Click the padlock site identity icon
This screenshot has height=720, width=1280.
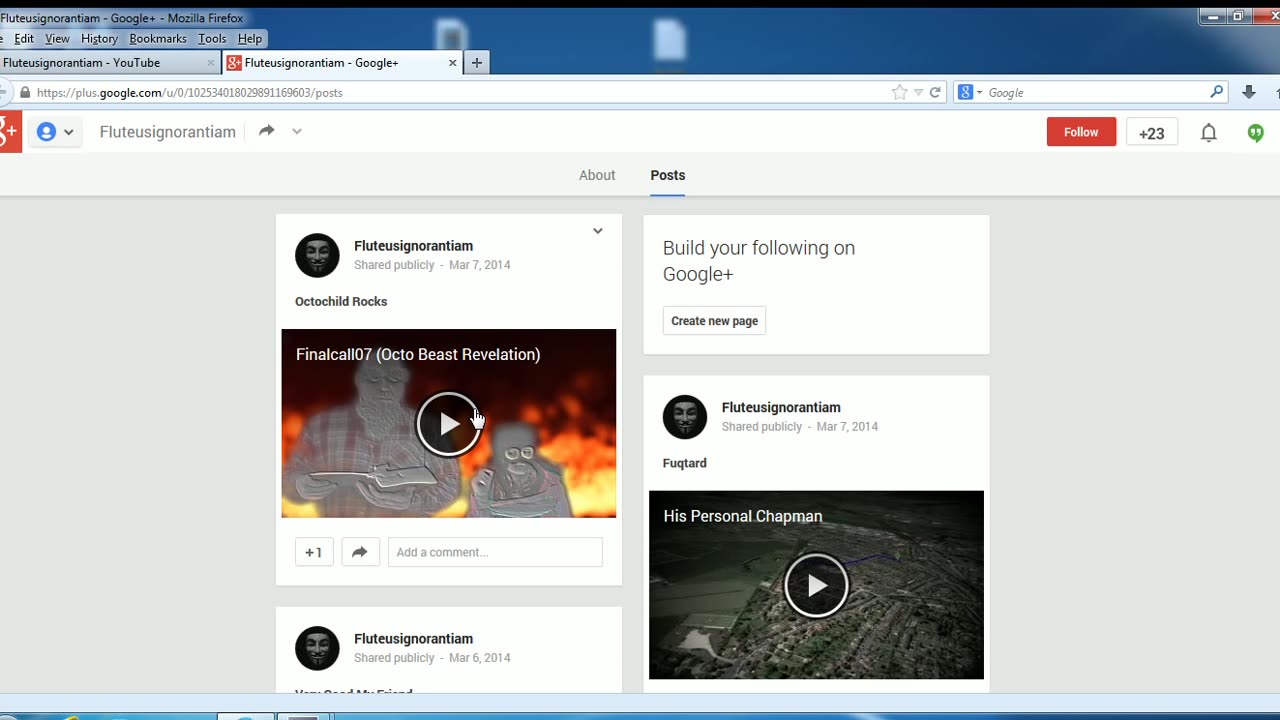(25, 92)
